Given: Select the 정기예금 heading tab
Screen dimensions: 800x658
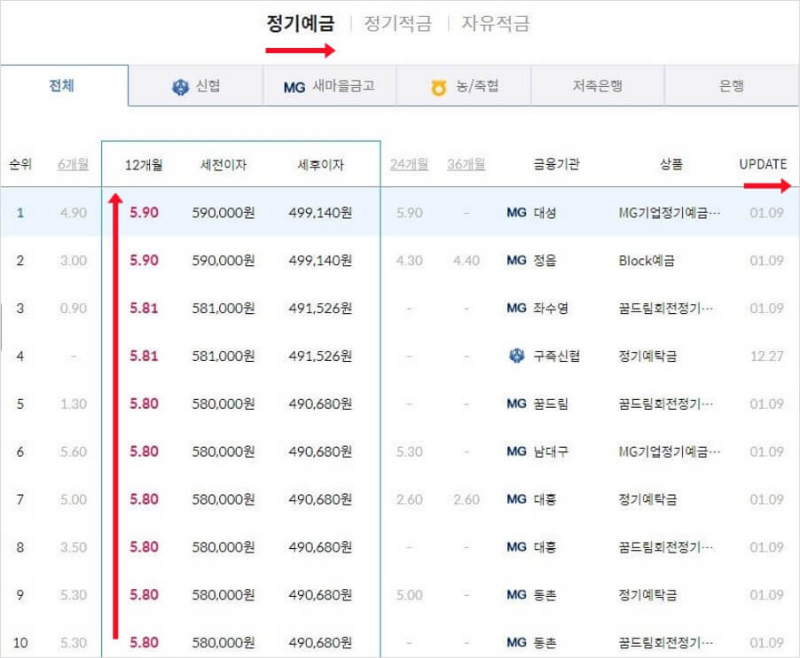Looking at the screenshot, I should pos(301,23).
